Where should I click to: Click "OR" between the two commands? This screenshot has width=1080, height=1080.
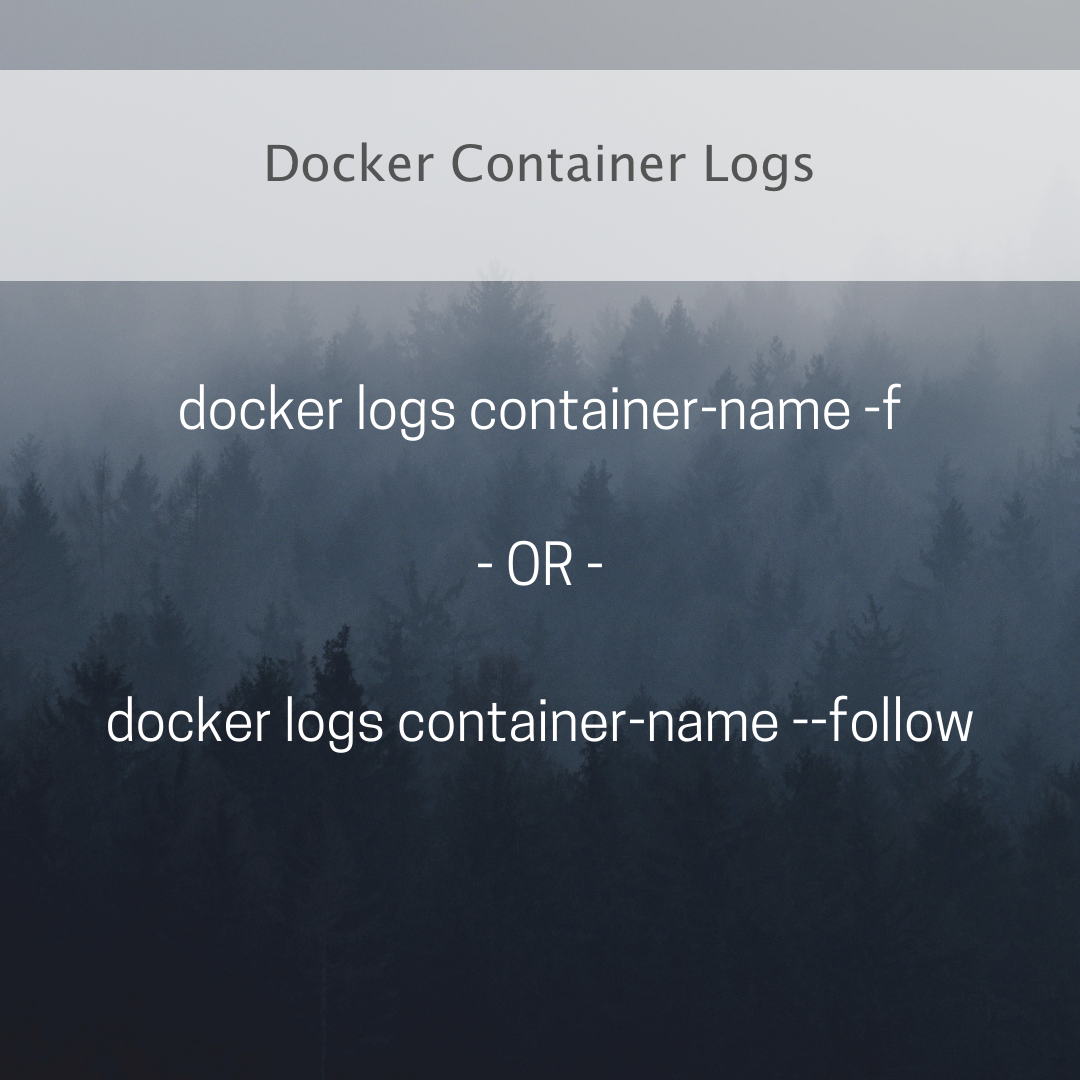pos(540,565)
